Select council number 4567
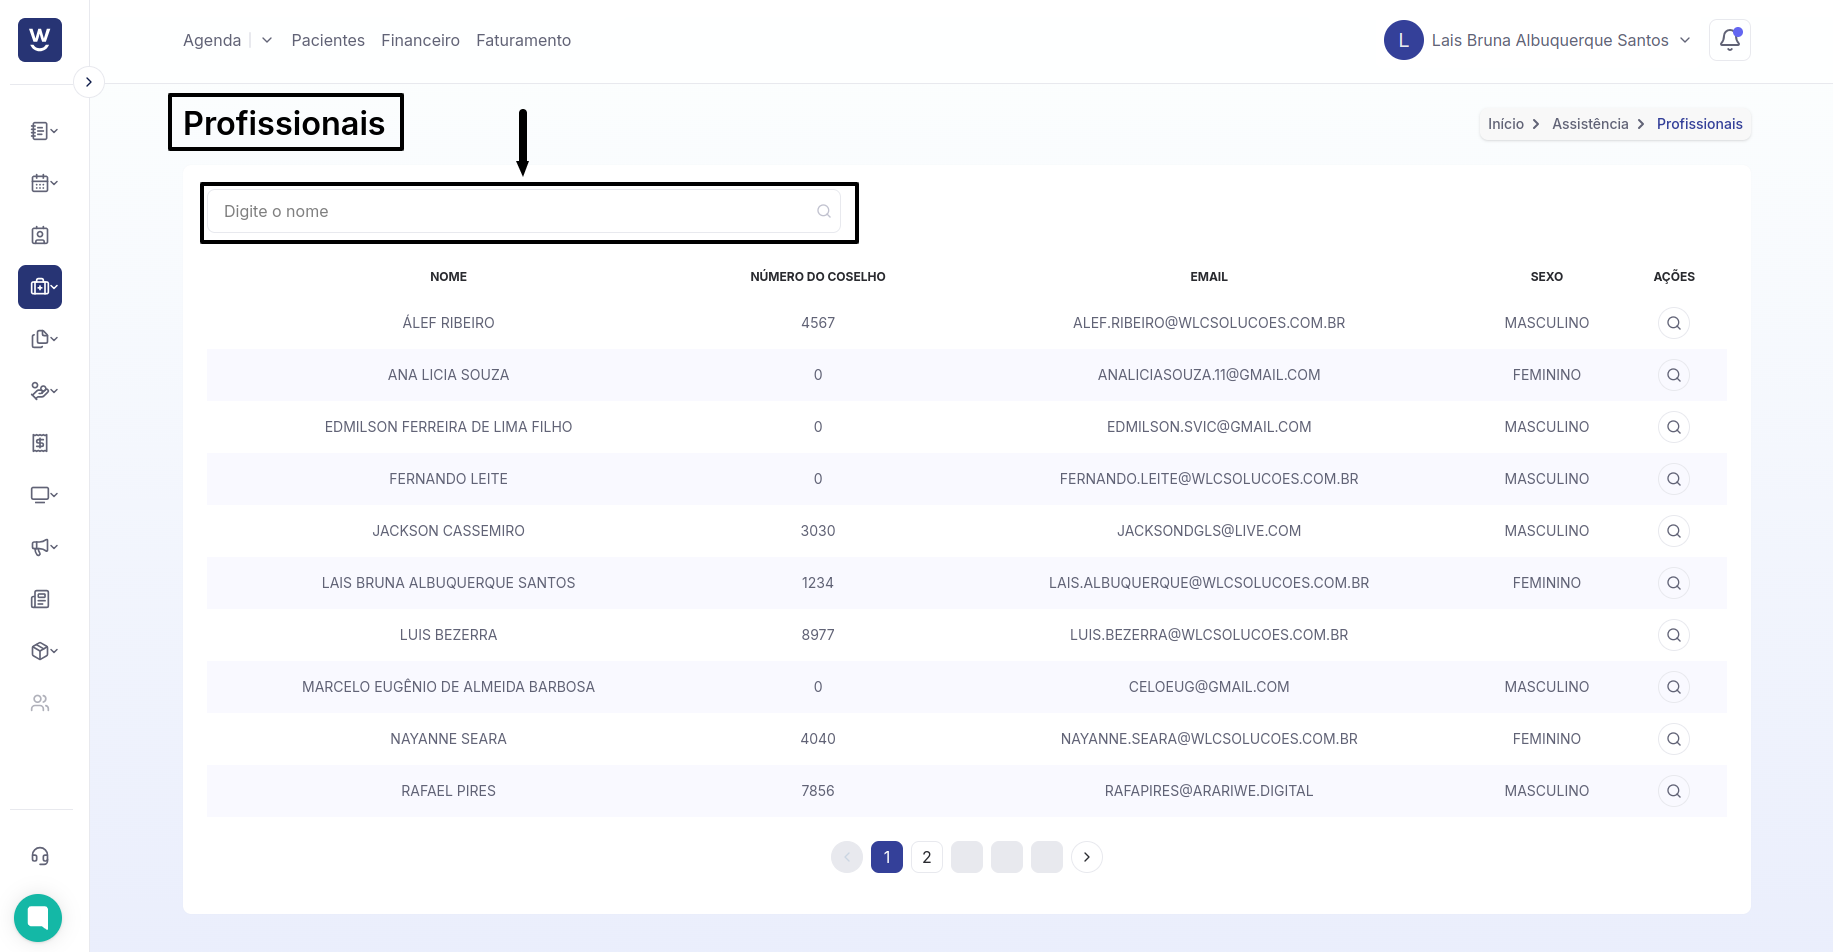The height and width of the screenshot is (952, 1833). tap(818, 323)
